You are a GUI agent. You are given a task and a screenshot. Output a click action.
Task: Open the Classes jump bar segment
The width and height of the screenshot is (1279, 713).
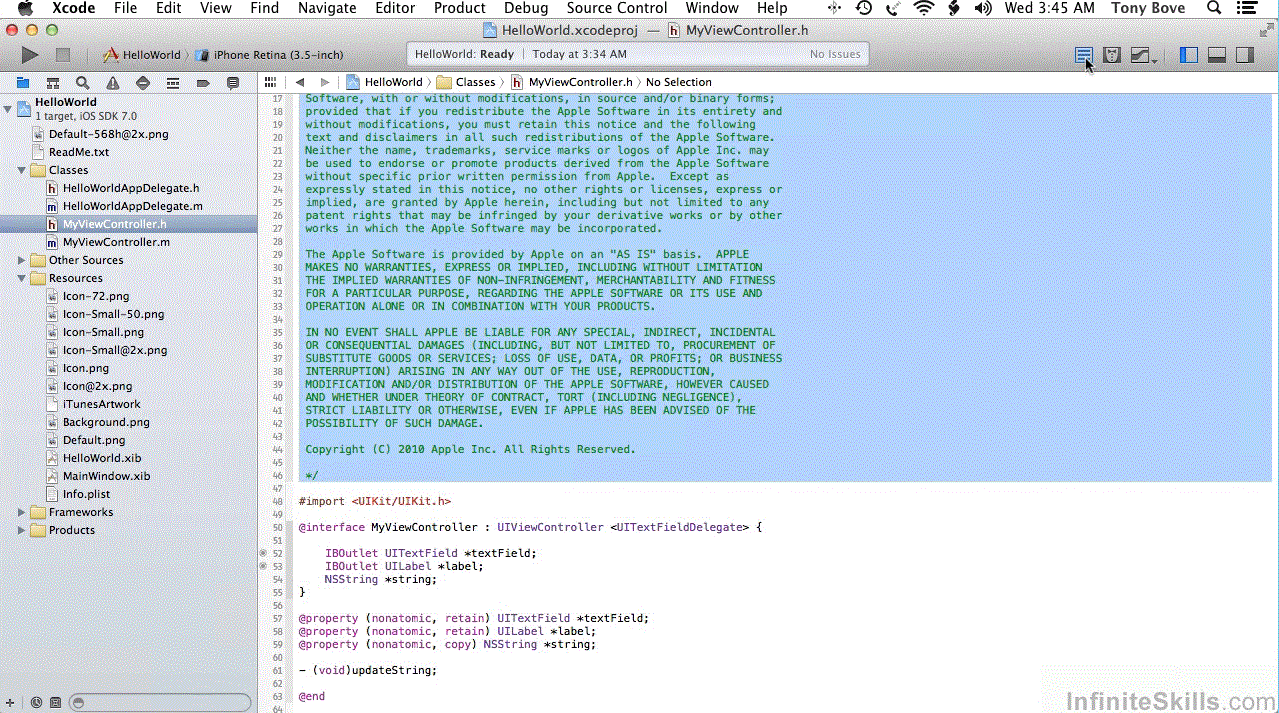(x=467, y=82)
